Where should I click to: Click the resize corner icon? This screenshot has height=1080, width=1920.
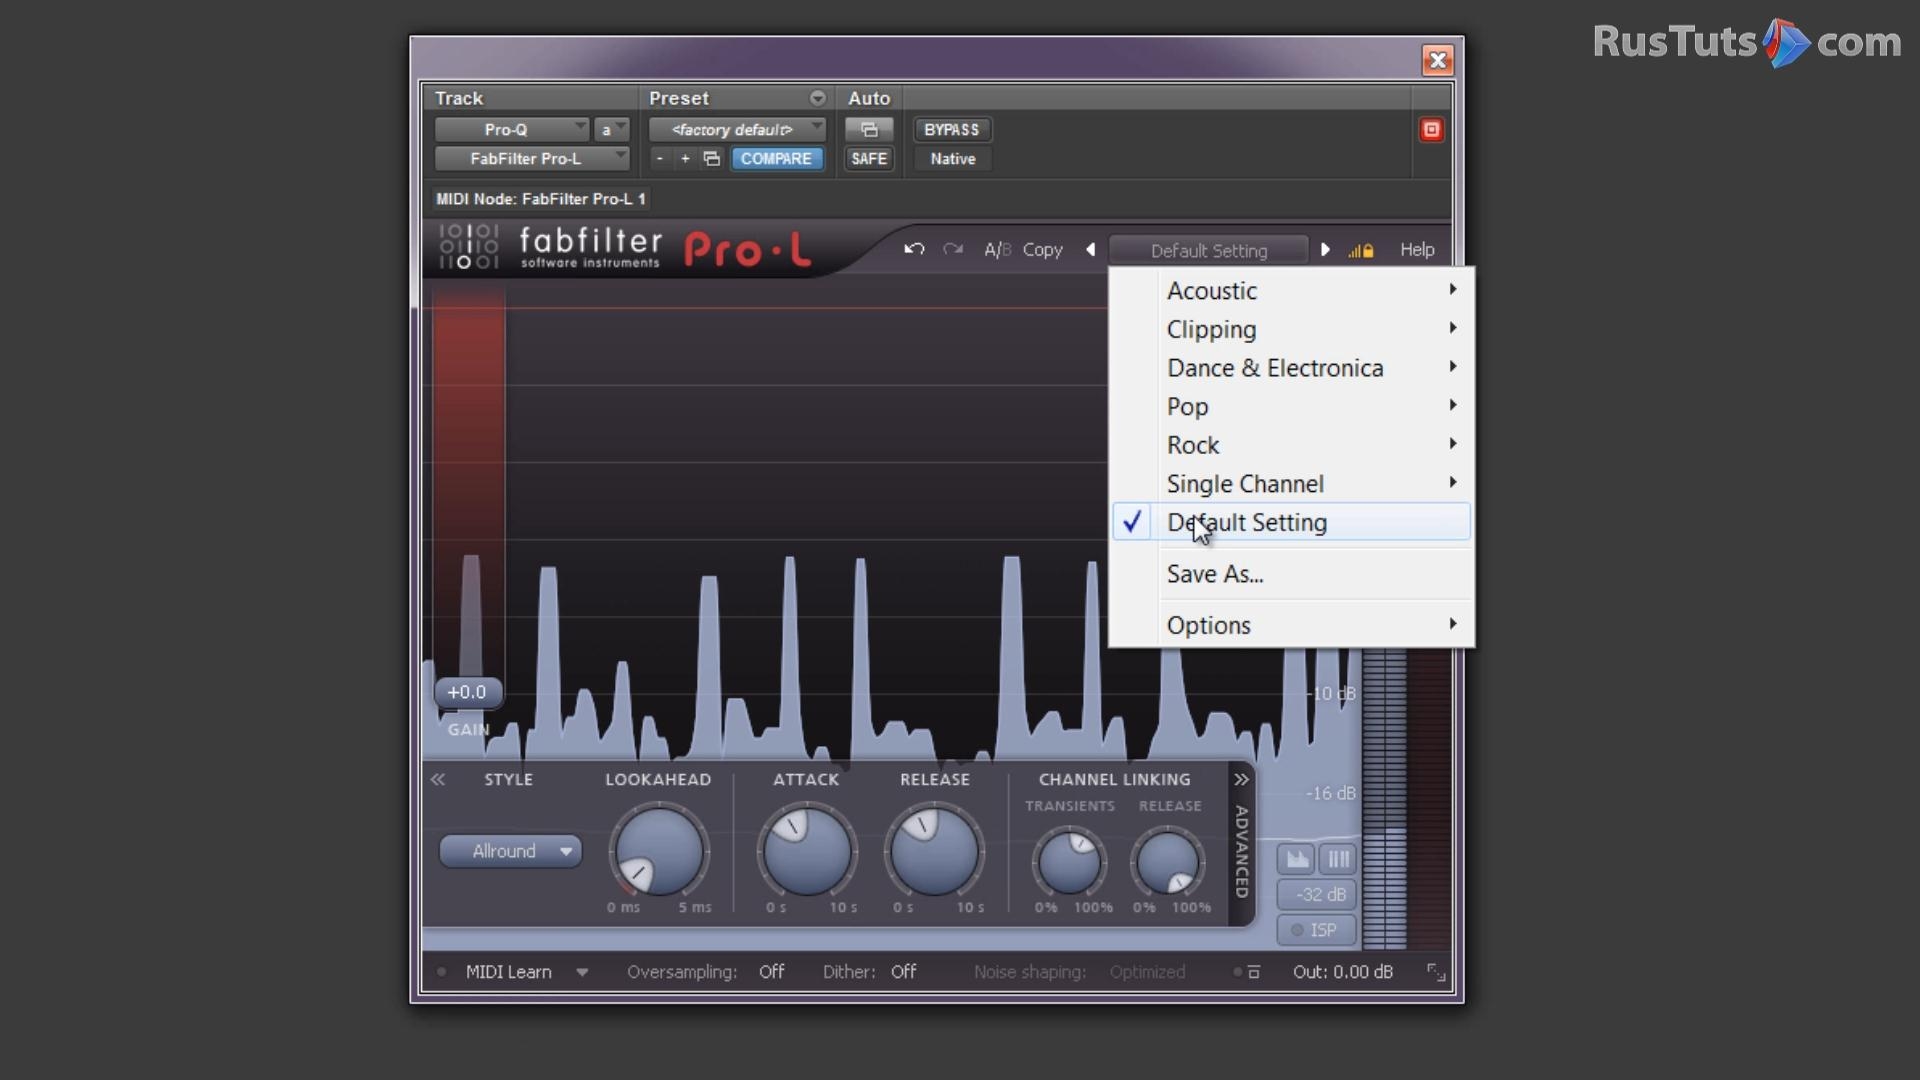tap(1436, 972)
